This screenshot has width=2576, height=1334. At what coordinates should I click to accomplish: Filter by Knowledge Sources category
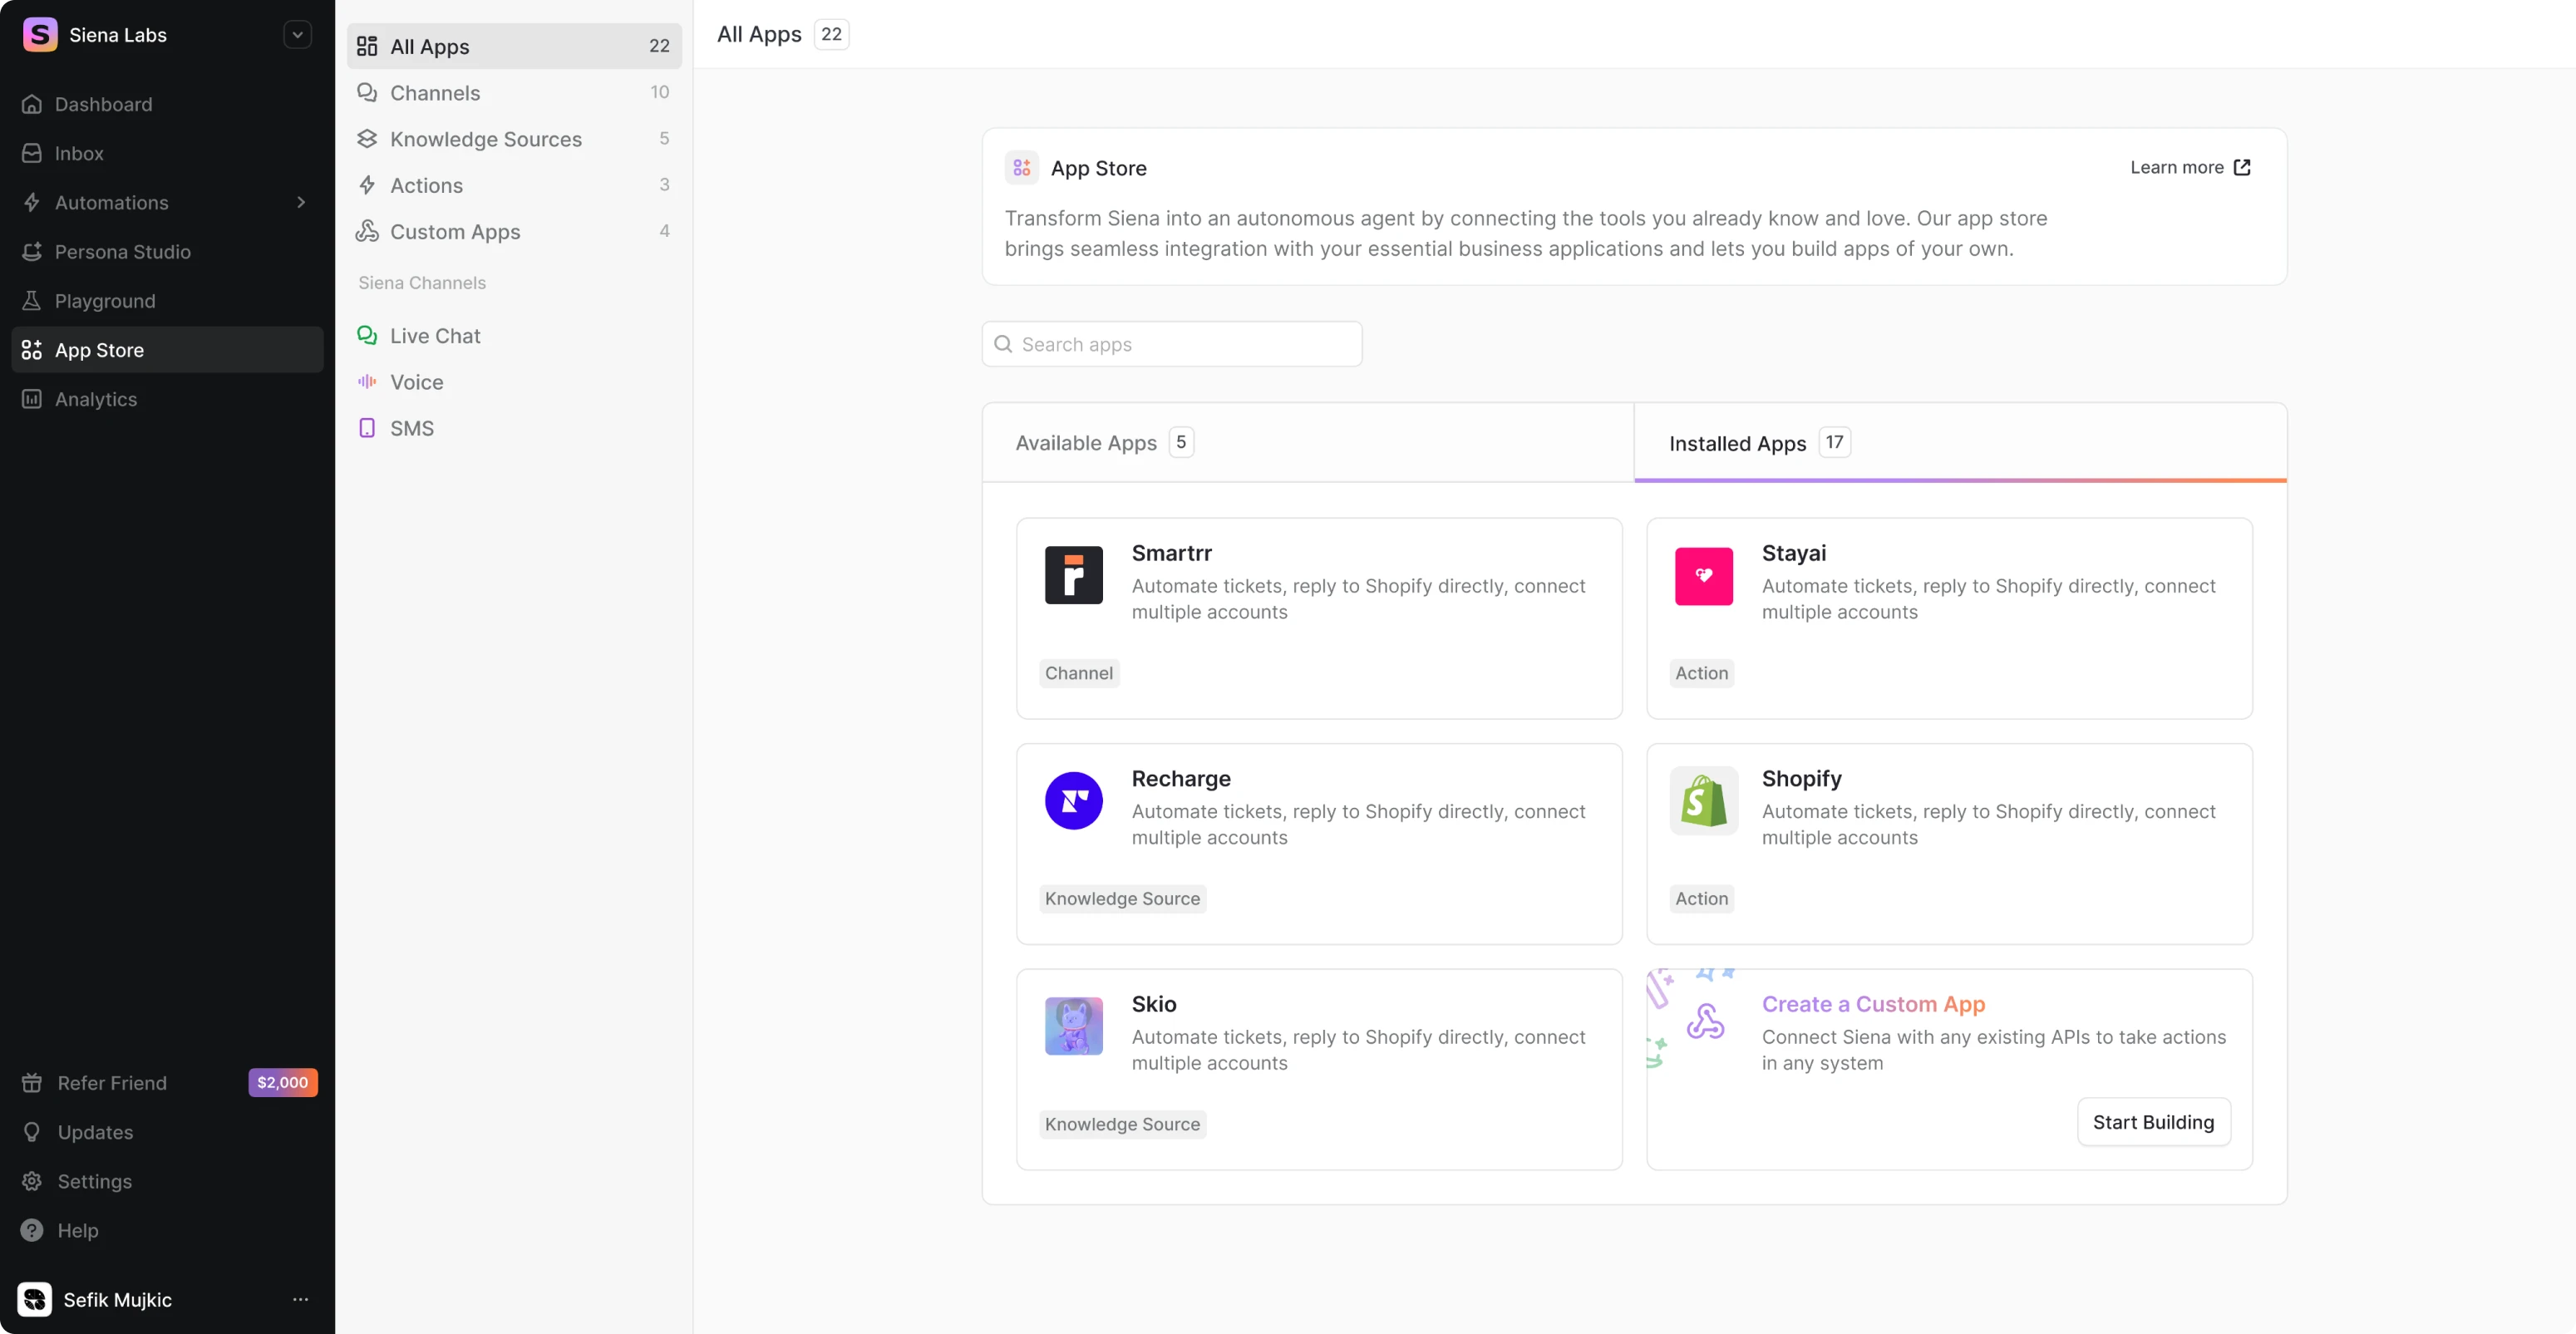coord(485,139)
